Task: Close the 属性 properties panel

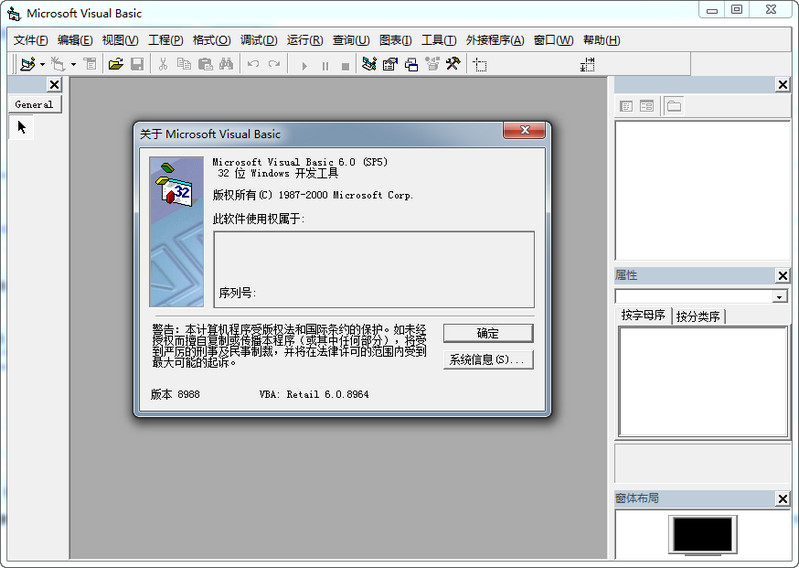Action: (x=783, y=276)
